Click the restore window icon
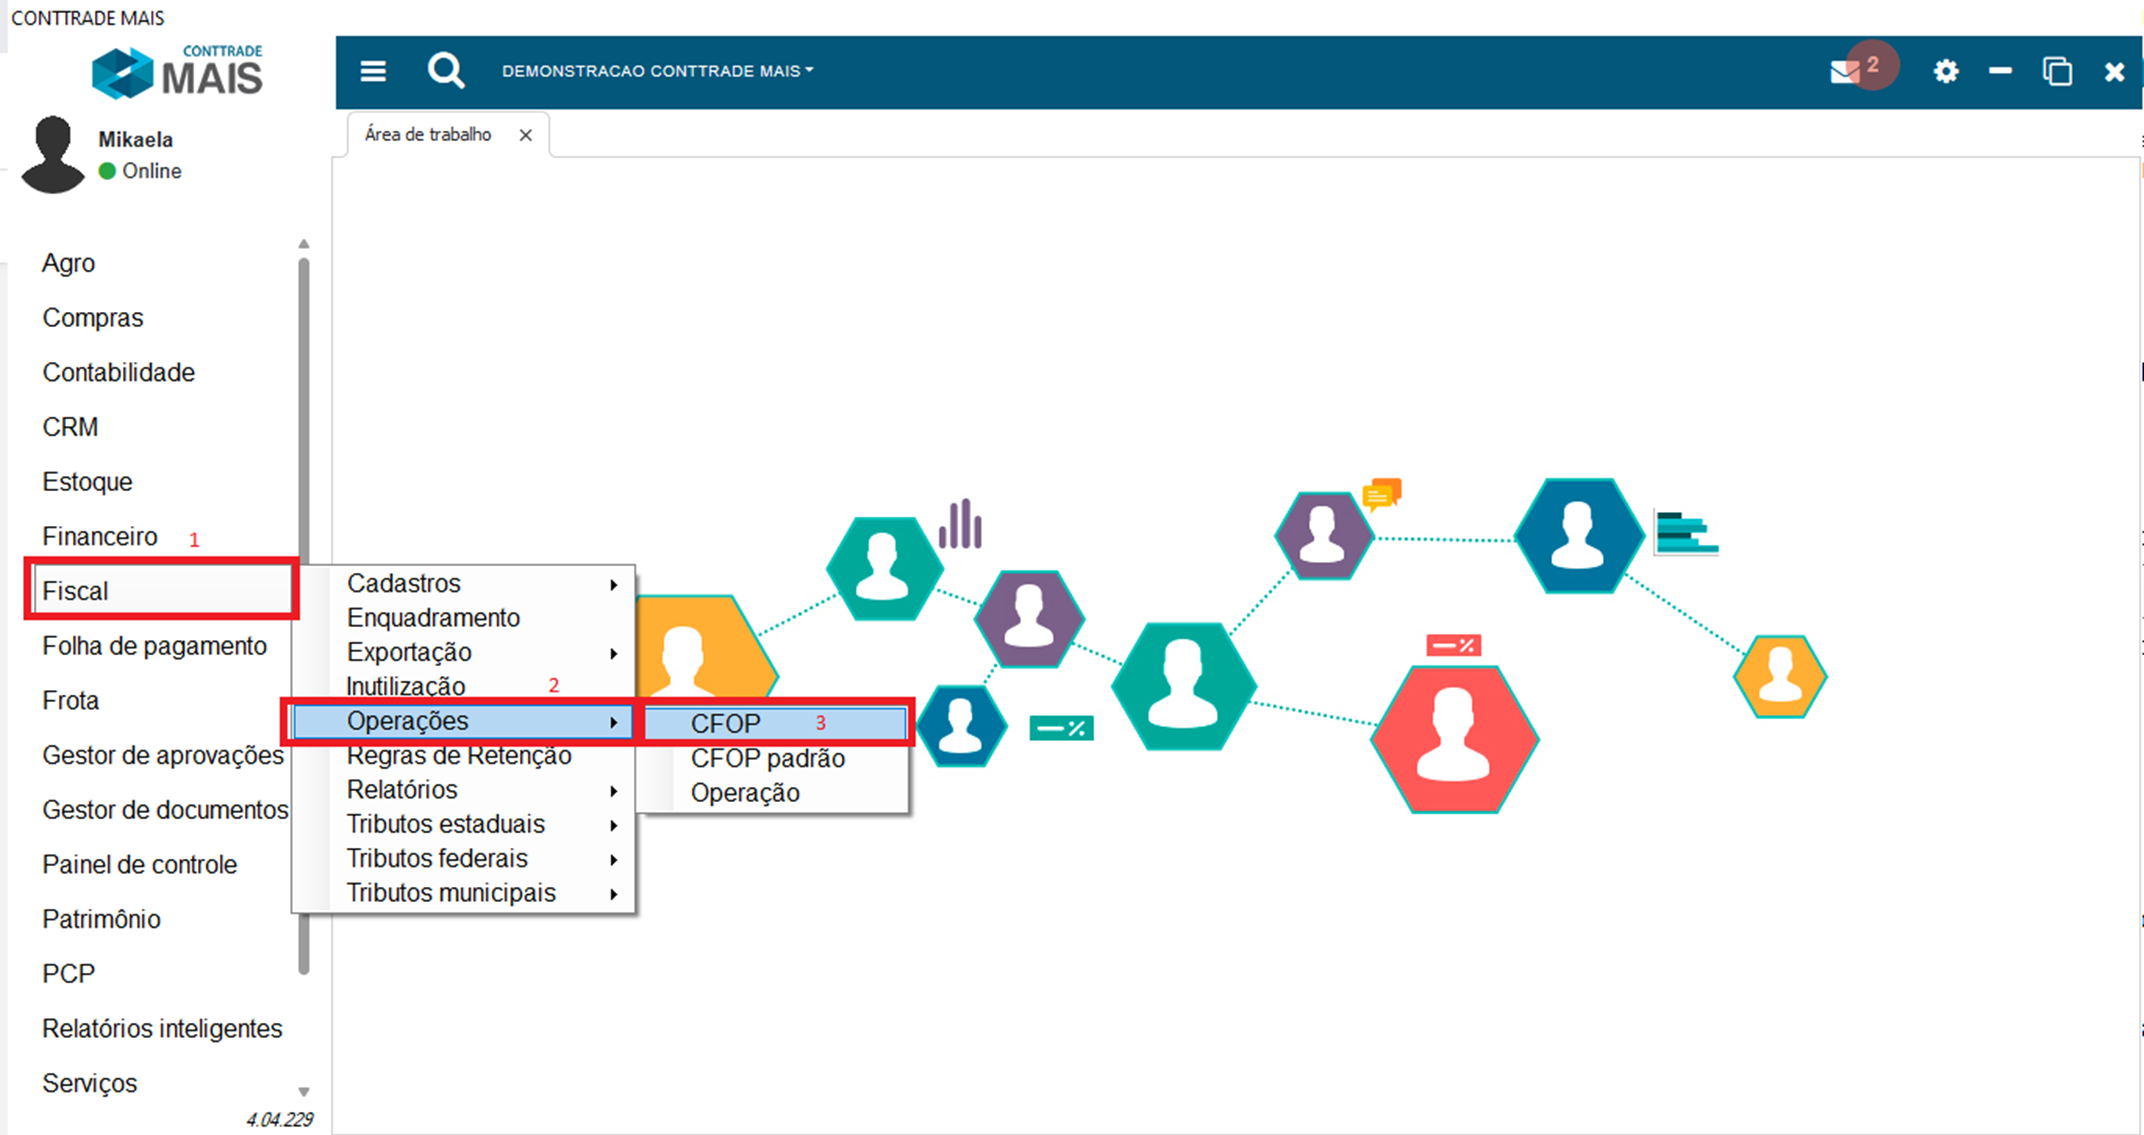Screen dimensions: 2144x1135 click(x=2057, y=72)
